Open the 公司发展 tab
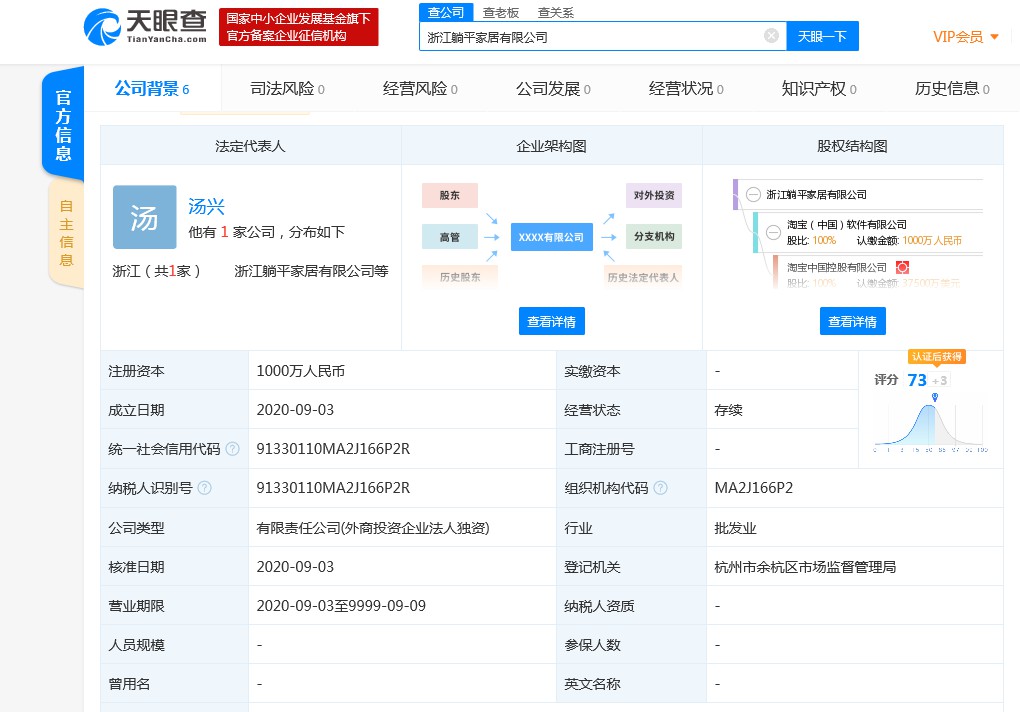This screenshot has height=712, width=1020. coord(553,89)
